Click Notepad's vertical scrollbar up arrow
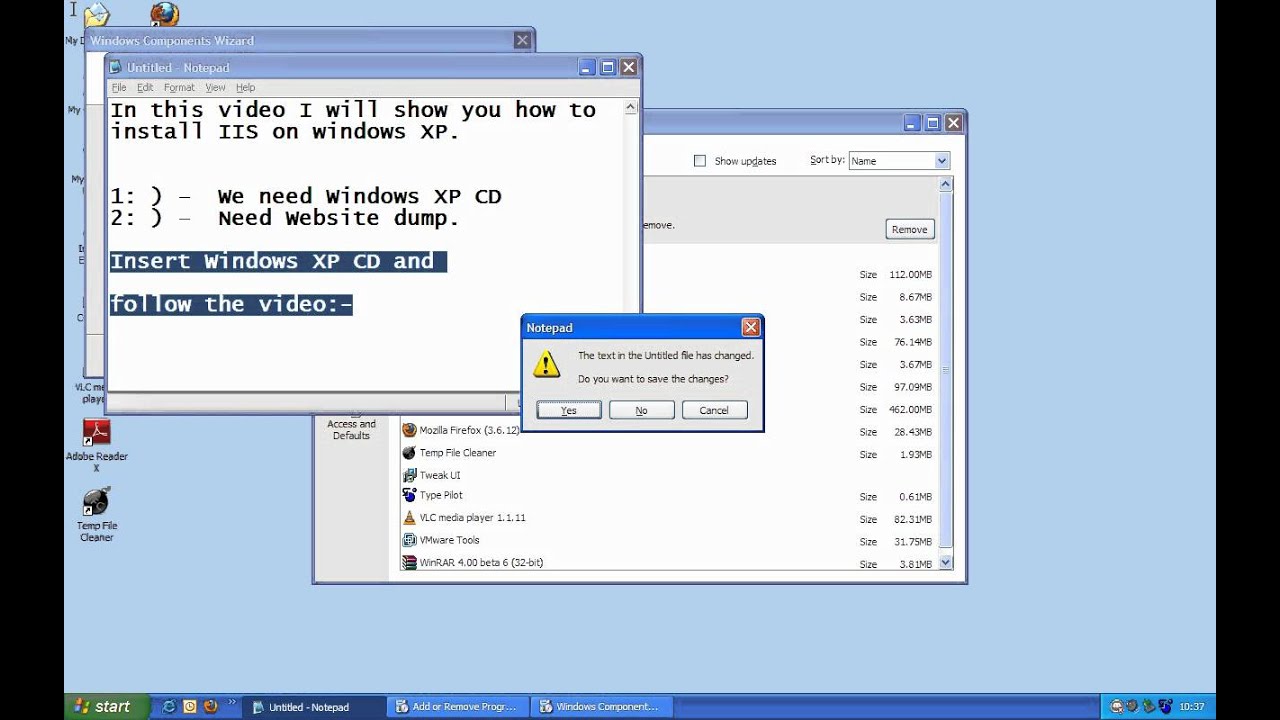 (x=631, y=106)
